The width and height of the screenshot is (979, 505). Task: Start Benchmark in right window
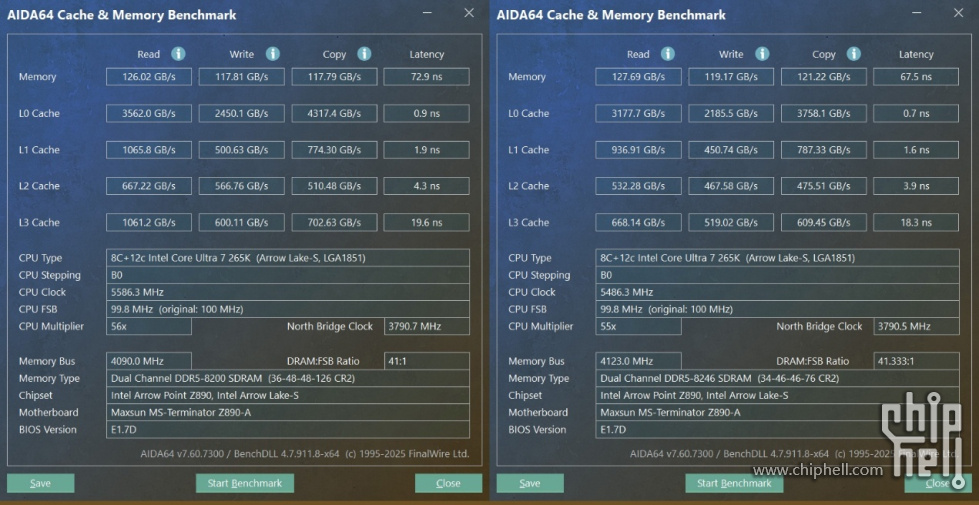(x=734, y=483)
